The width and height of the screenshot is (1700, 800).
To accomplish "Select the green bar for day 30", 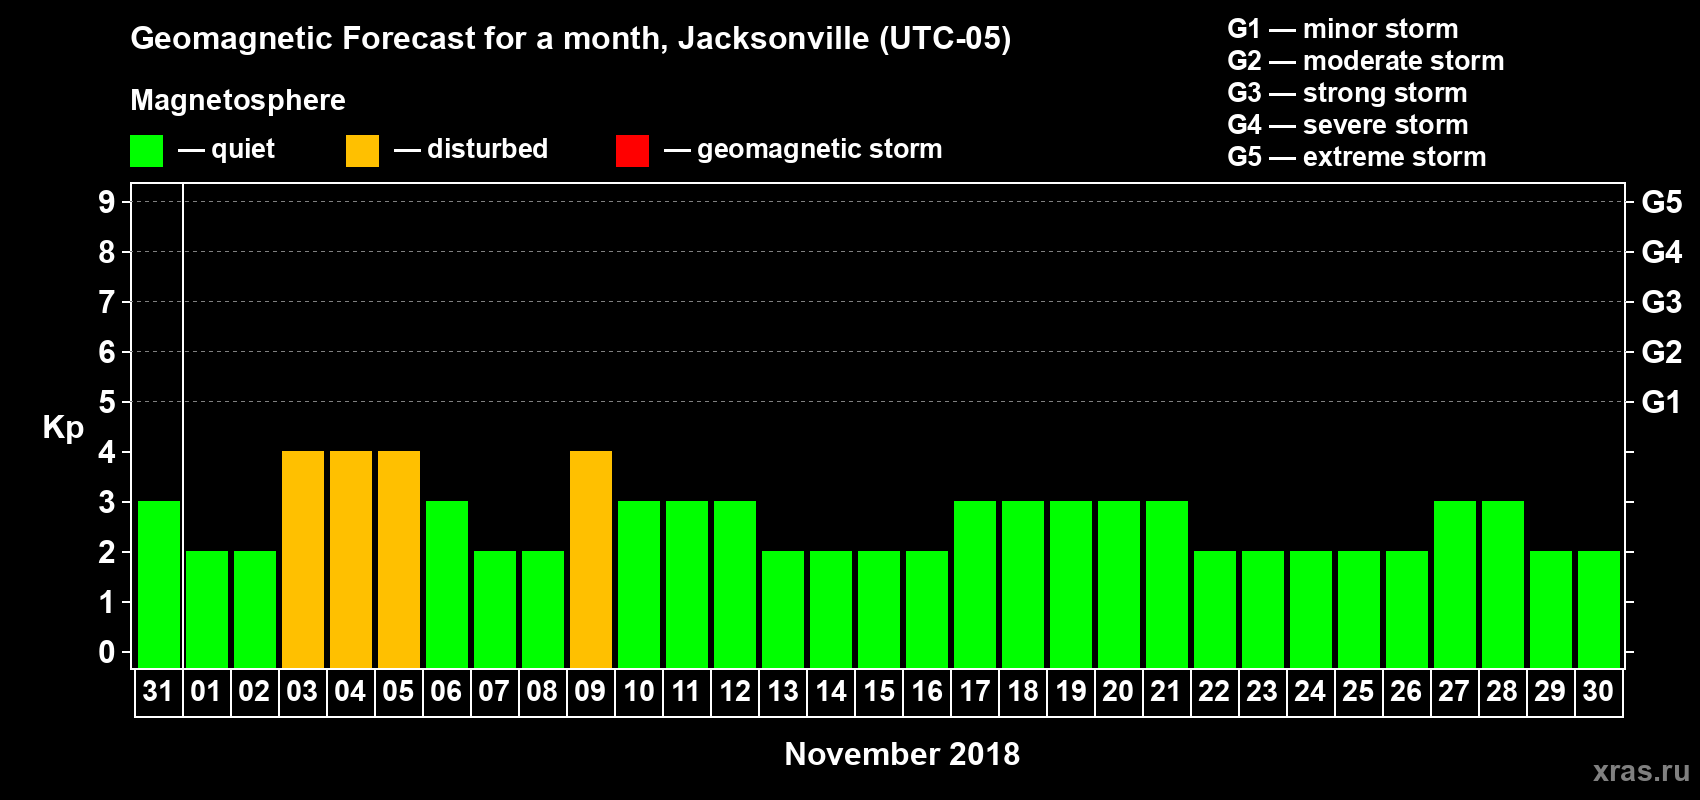I will click(1599, 609).
